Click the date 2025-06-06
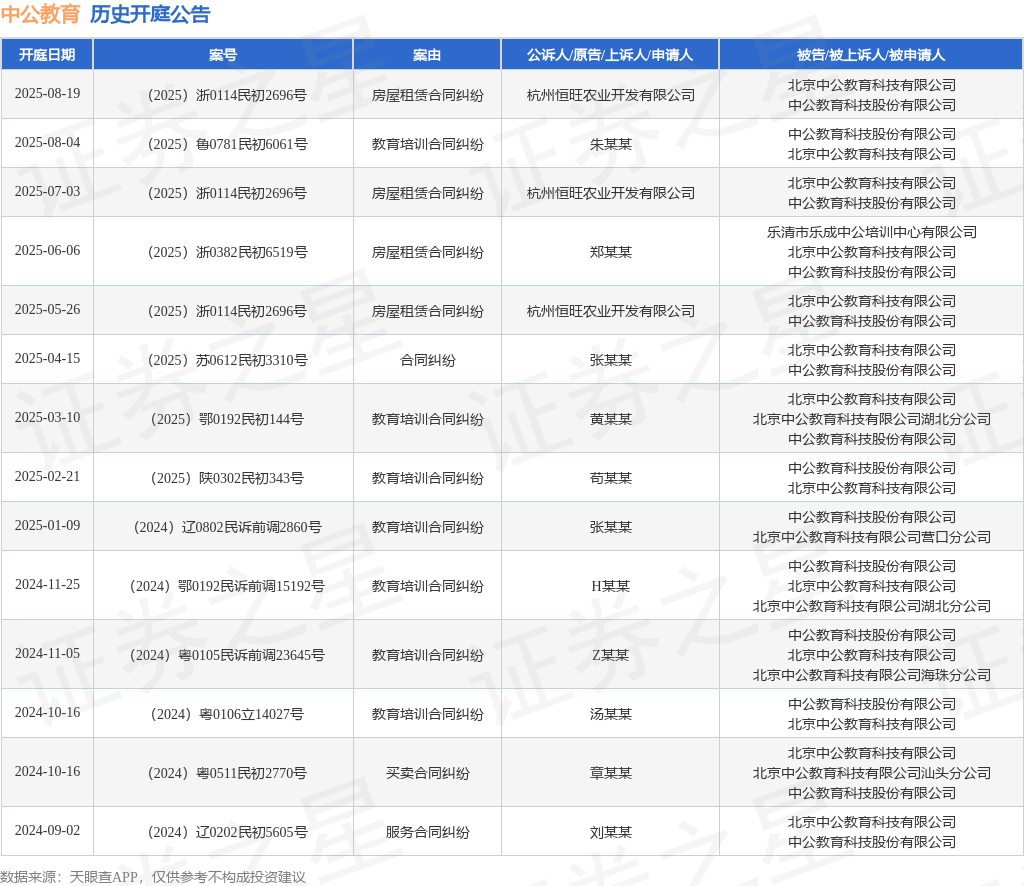 pyautogui.click(x=47, y=250)
